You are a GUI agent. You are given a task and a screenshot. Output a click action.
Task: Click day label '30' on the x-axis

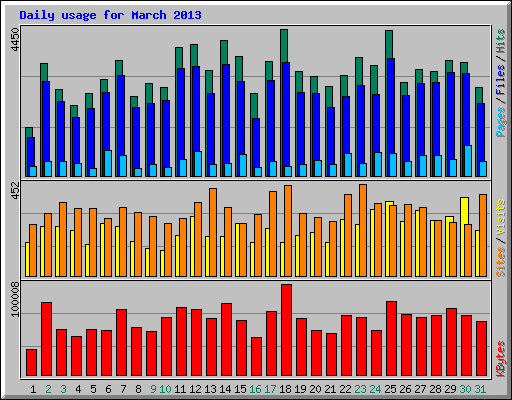tap(465, 389)
